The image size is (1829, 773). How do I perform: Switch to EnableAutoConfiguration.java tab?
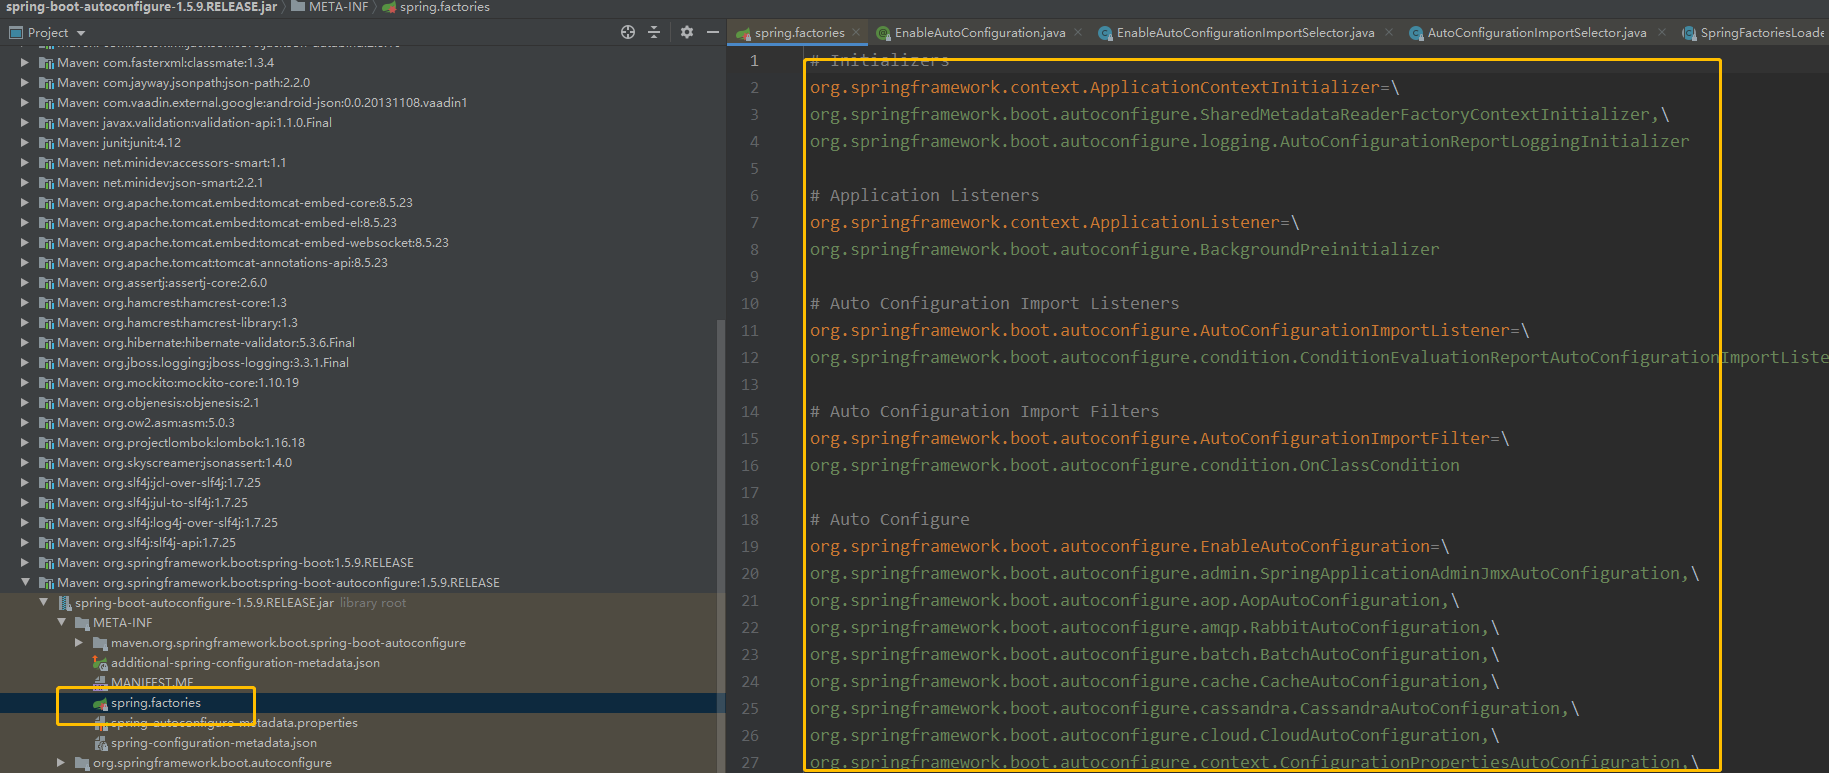click(x=979, y=33)
